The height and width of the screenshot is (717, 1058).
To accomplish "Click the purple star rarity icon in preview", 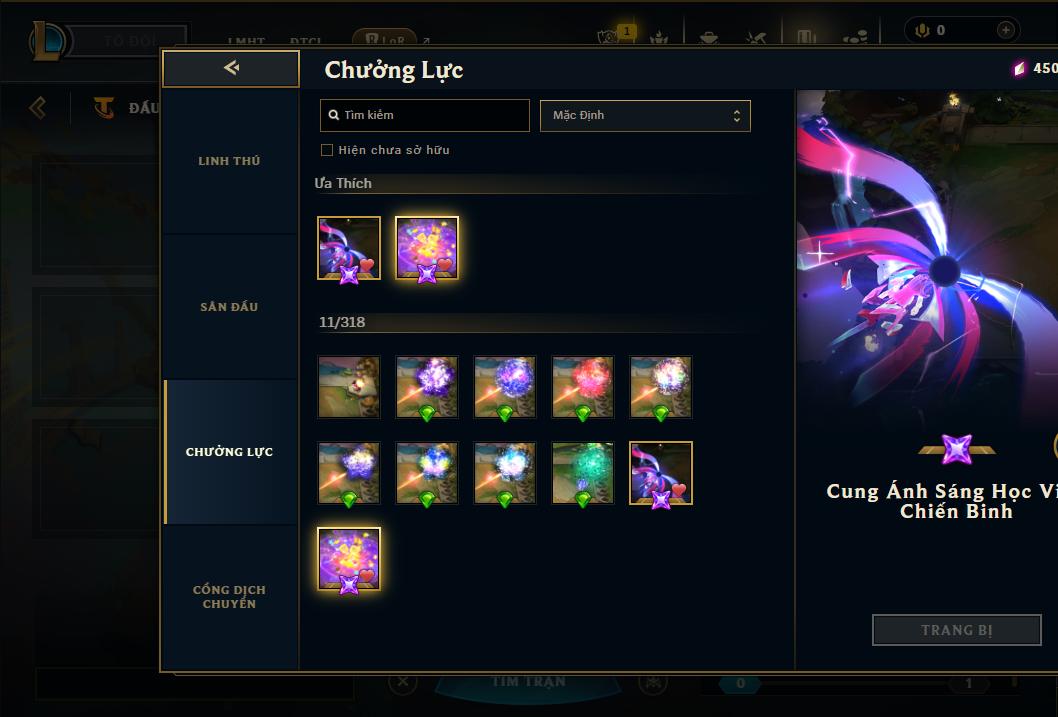I will point(956,449).
